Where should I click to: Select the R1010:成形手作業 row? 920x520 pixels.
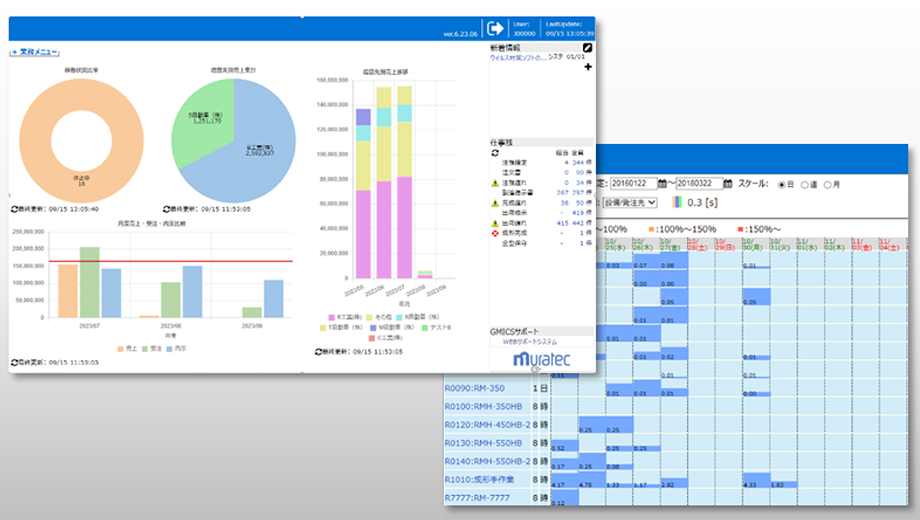coord(485,479)
